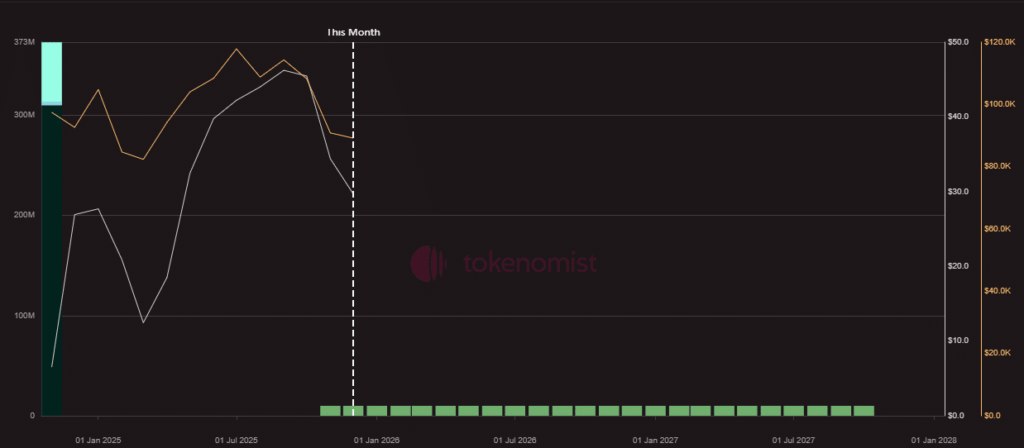1024x448 pixels.
Task: Click the orange "$120.0K" axis label
Action: point(1000,42)
